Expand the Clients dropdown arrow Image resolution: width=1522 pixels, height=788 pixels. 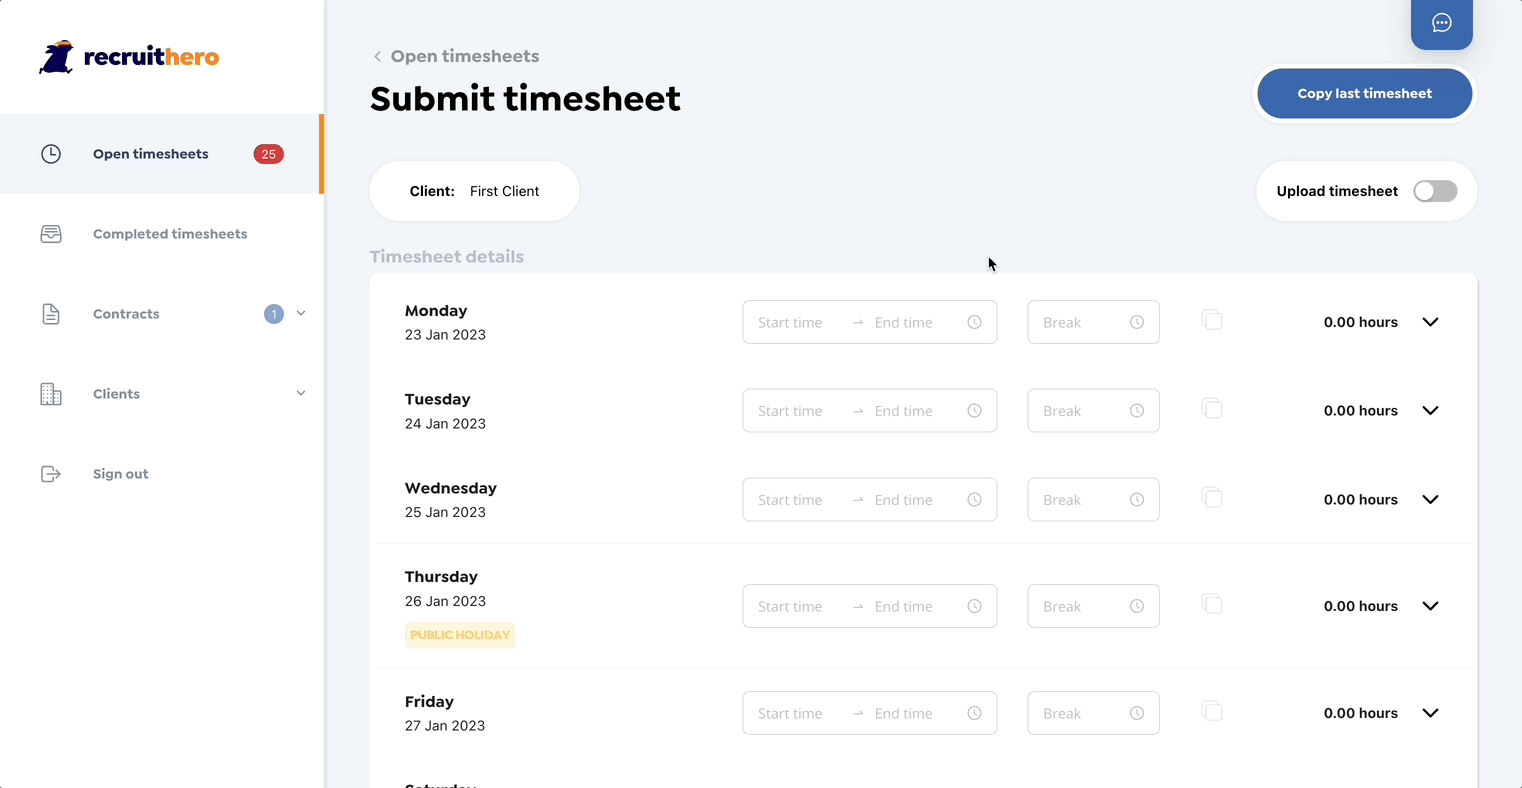pyautogui.click(x=301, y=393)
